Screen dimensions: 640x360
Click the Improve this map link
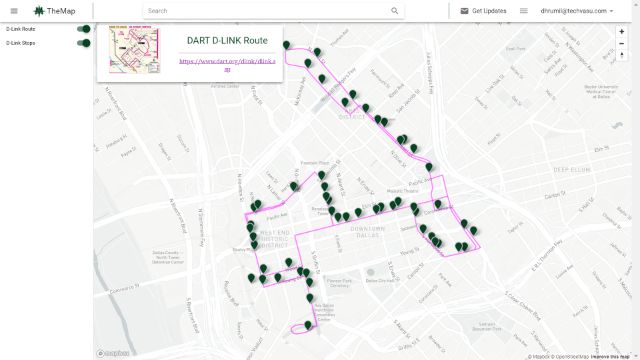click(610, 357)
